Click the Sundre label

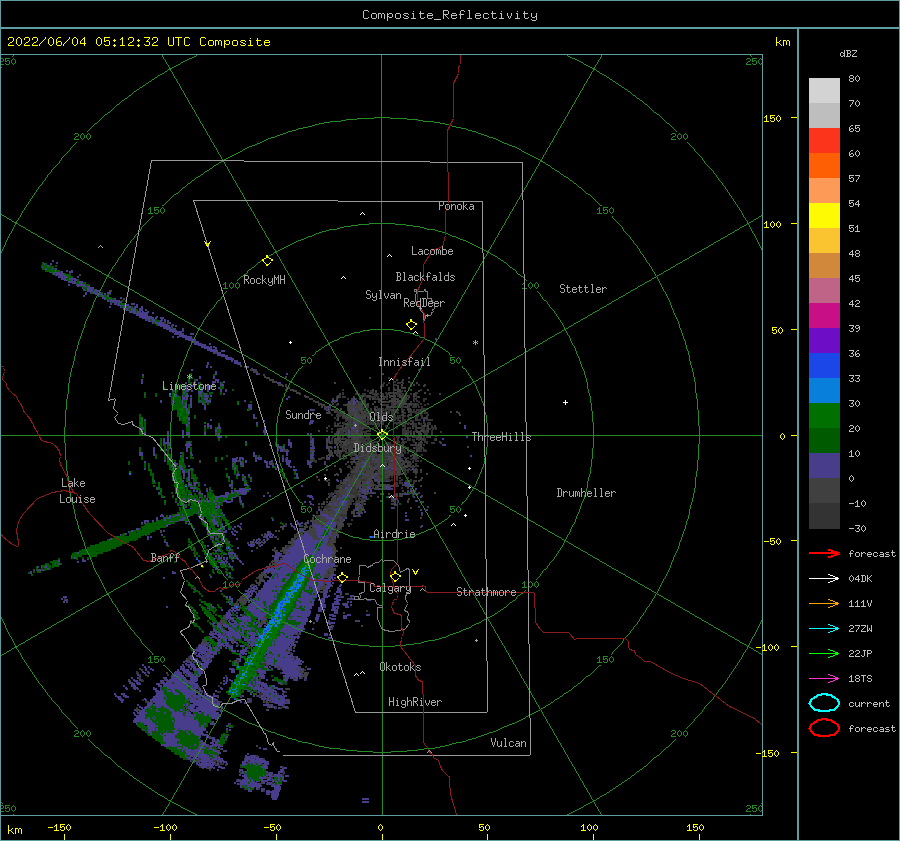pos(303,414)
